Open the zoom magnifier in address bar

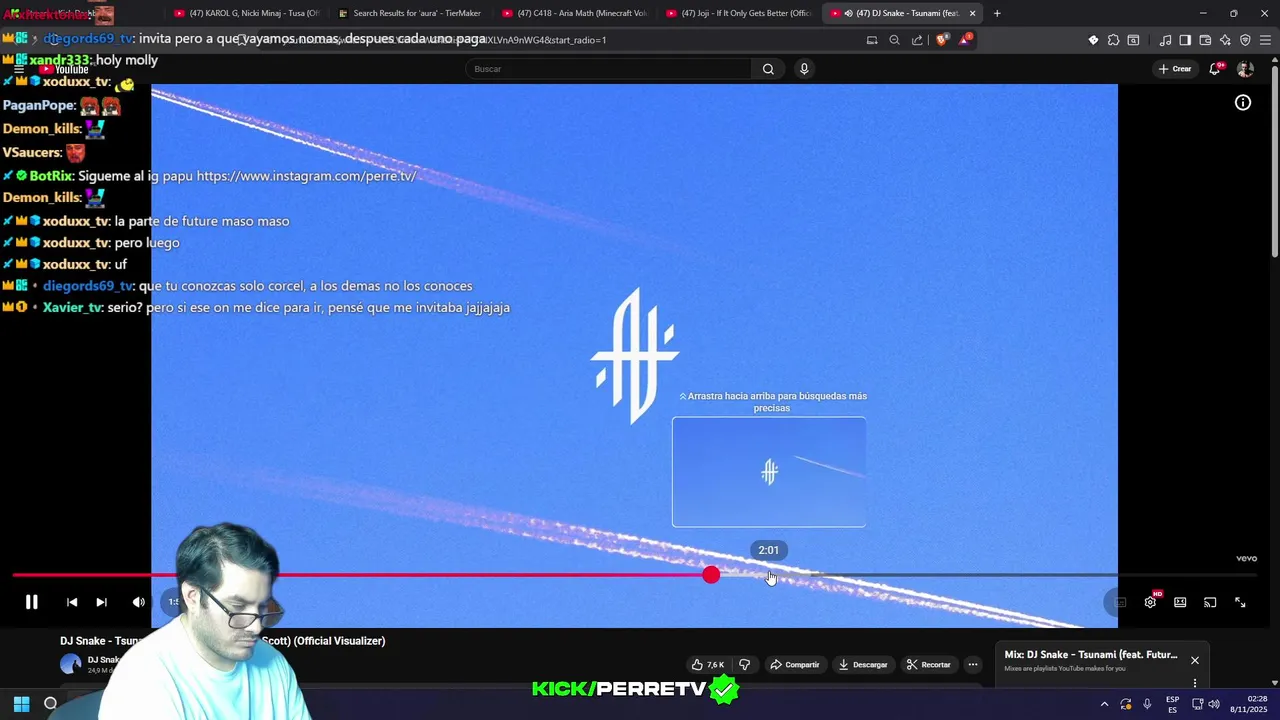tap(894, 40)
